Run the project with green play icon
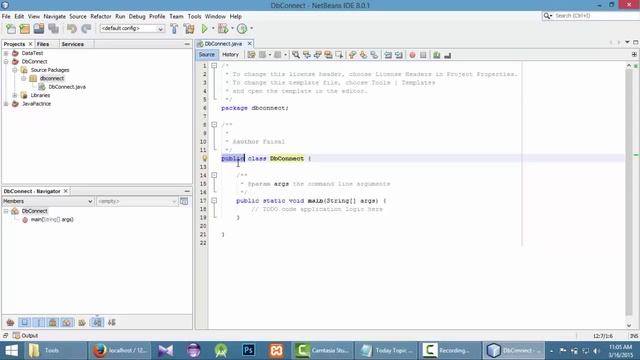Viewport: 640px width, 360px height. [x=204, y=29]
